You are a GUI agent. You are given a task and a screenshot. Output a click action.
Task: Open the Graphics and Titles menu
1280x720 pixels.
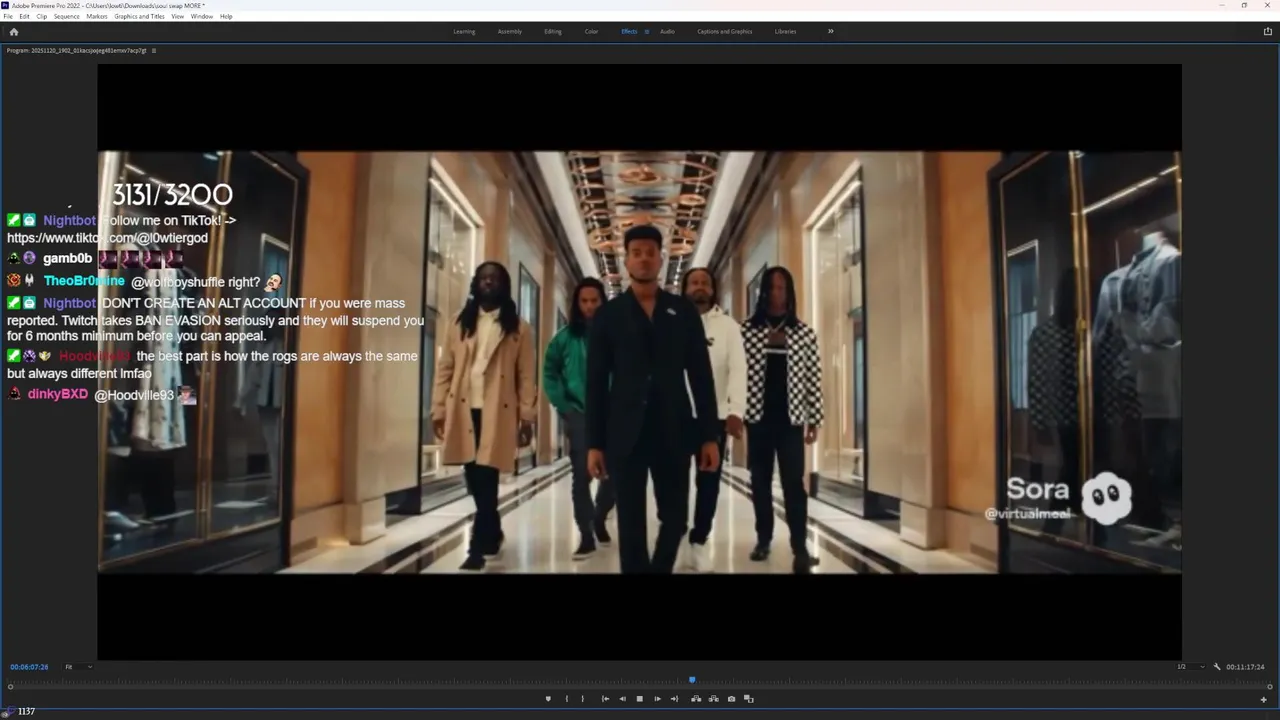pos(140,16)
